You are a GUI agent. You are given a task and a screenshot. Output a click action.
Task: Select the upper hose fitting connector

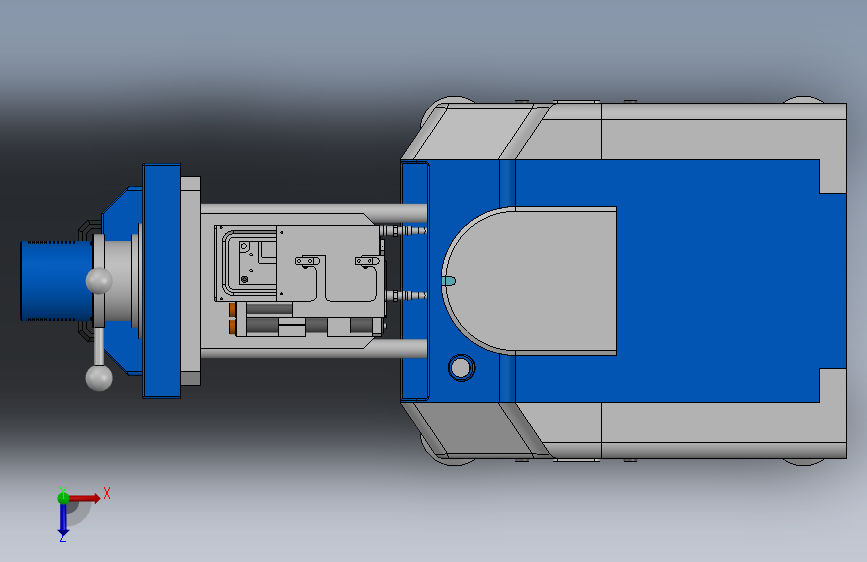point(403,230)
